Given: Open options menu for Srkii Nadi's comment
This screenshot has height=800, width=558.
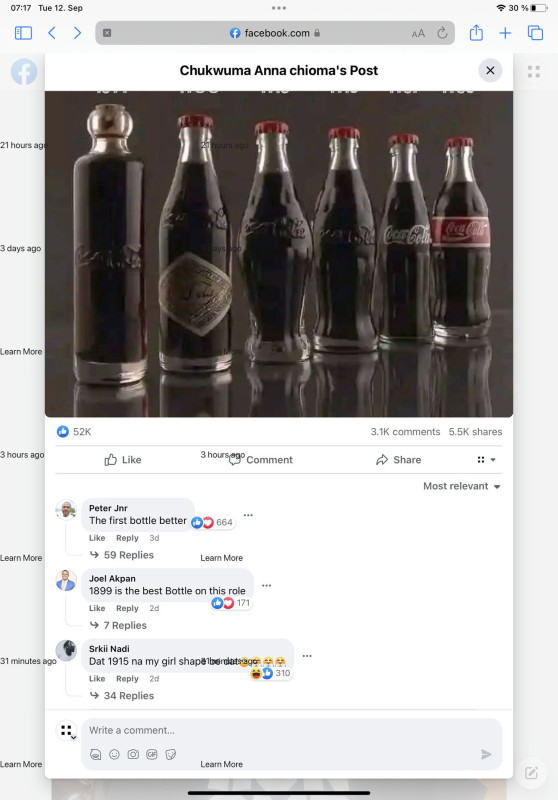Looking at the screenshot, I should tap(307, 656).
